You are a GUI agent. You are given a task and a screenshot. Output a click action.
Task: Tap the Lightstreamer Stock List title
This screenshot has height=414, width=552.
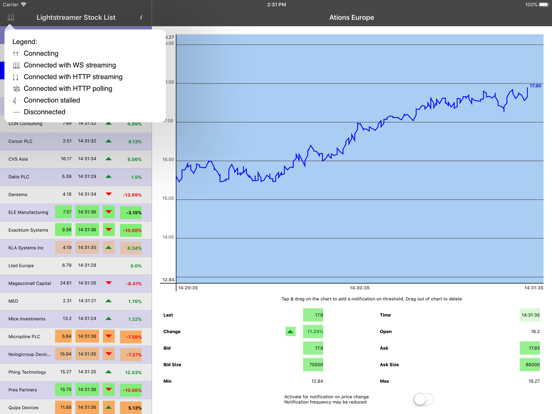[x=76, y=17]
